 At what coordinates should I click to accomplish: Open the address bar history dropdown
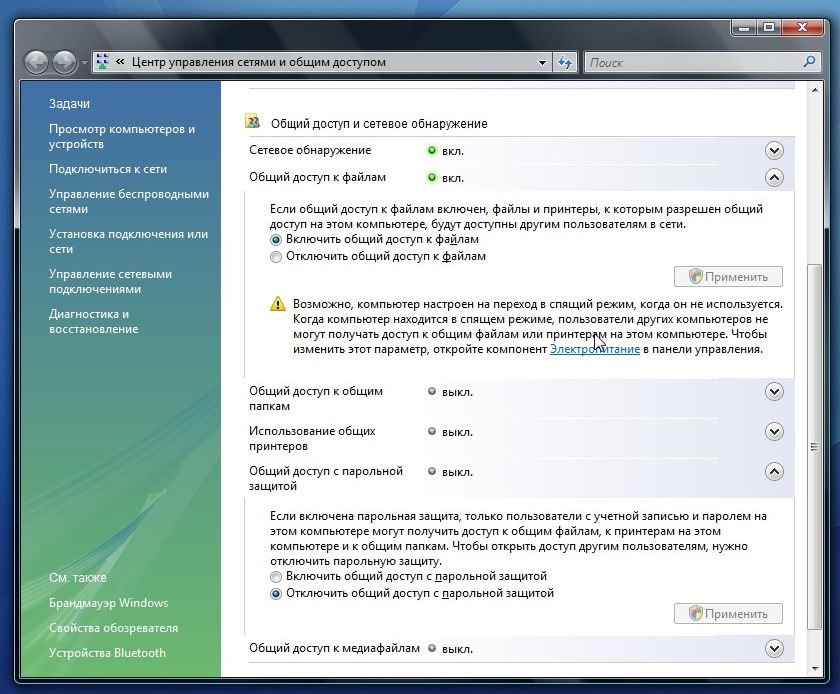pos(543,62)
